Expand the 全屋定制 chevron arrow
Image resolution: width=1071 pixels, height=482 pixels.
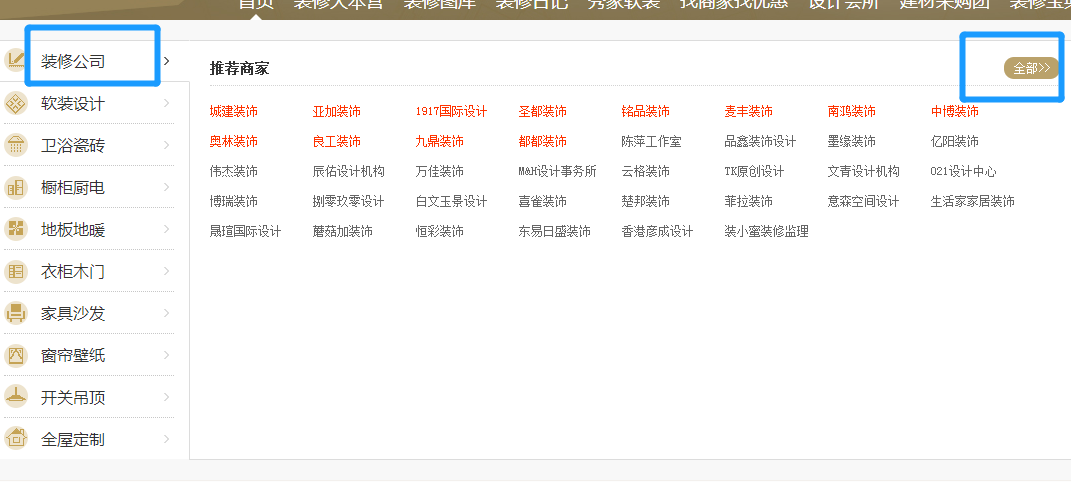(x=167, y=439)
